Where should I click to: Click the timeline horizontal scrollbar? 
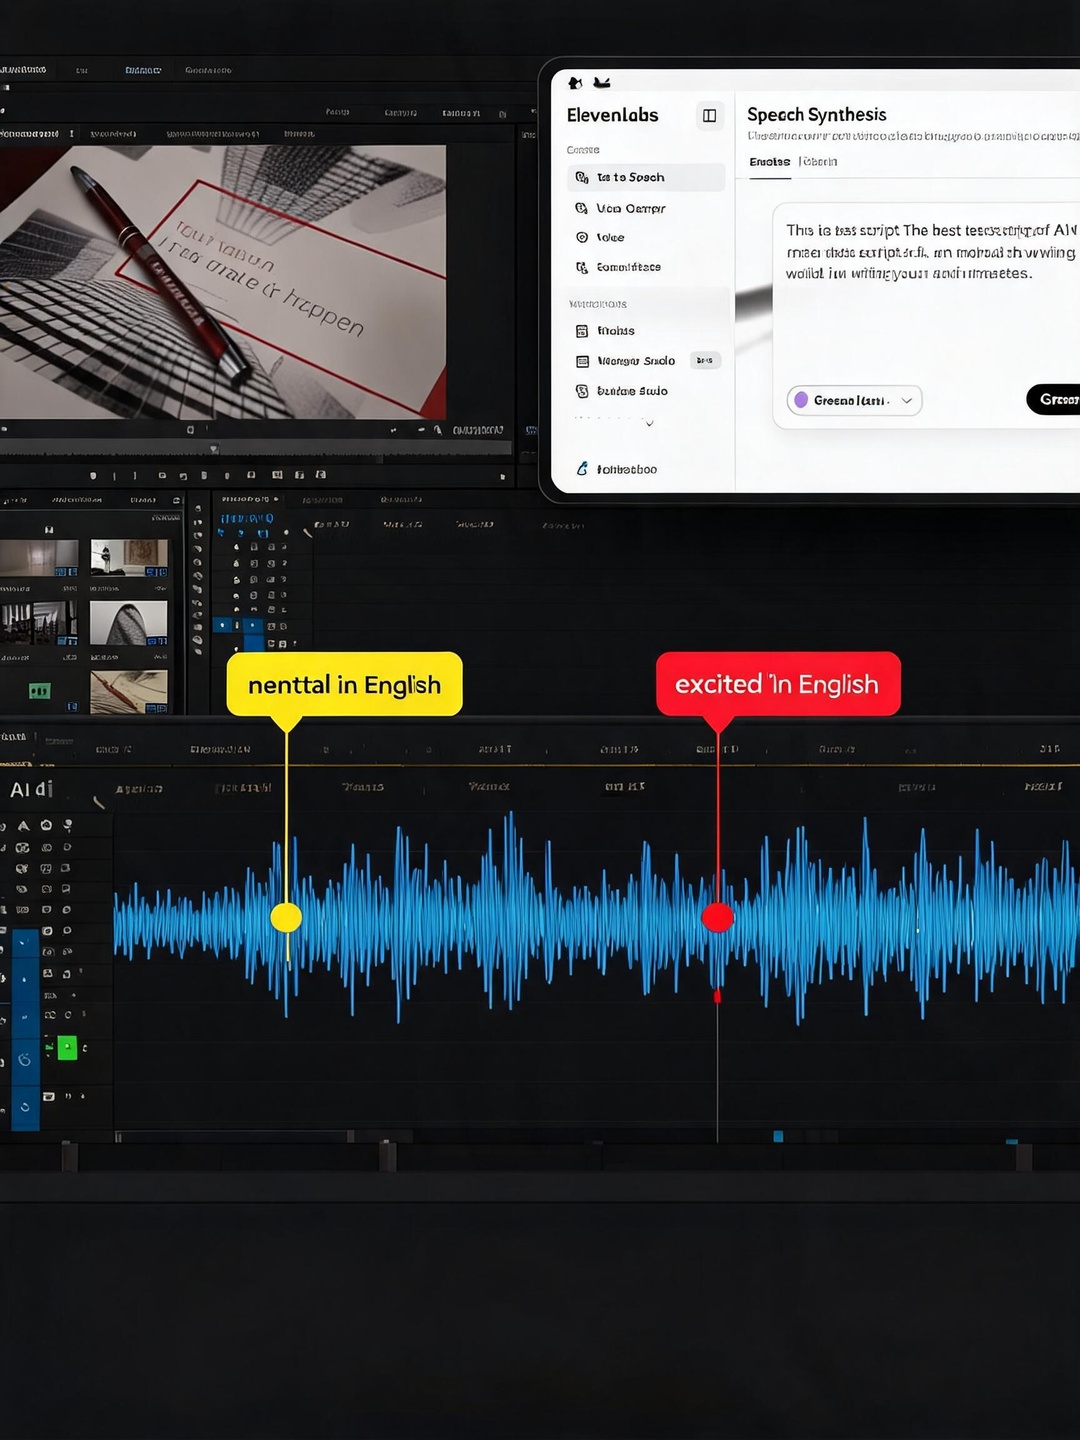coord(234,1136)
